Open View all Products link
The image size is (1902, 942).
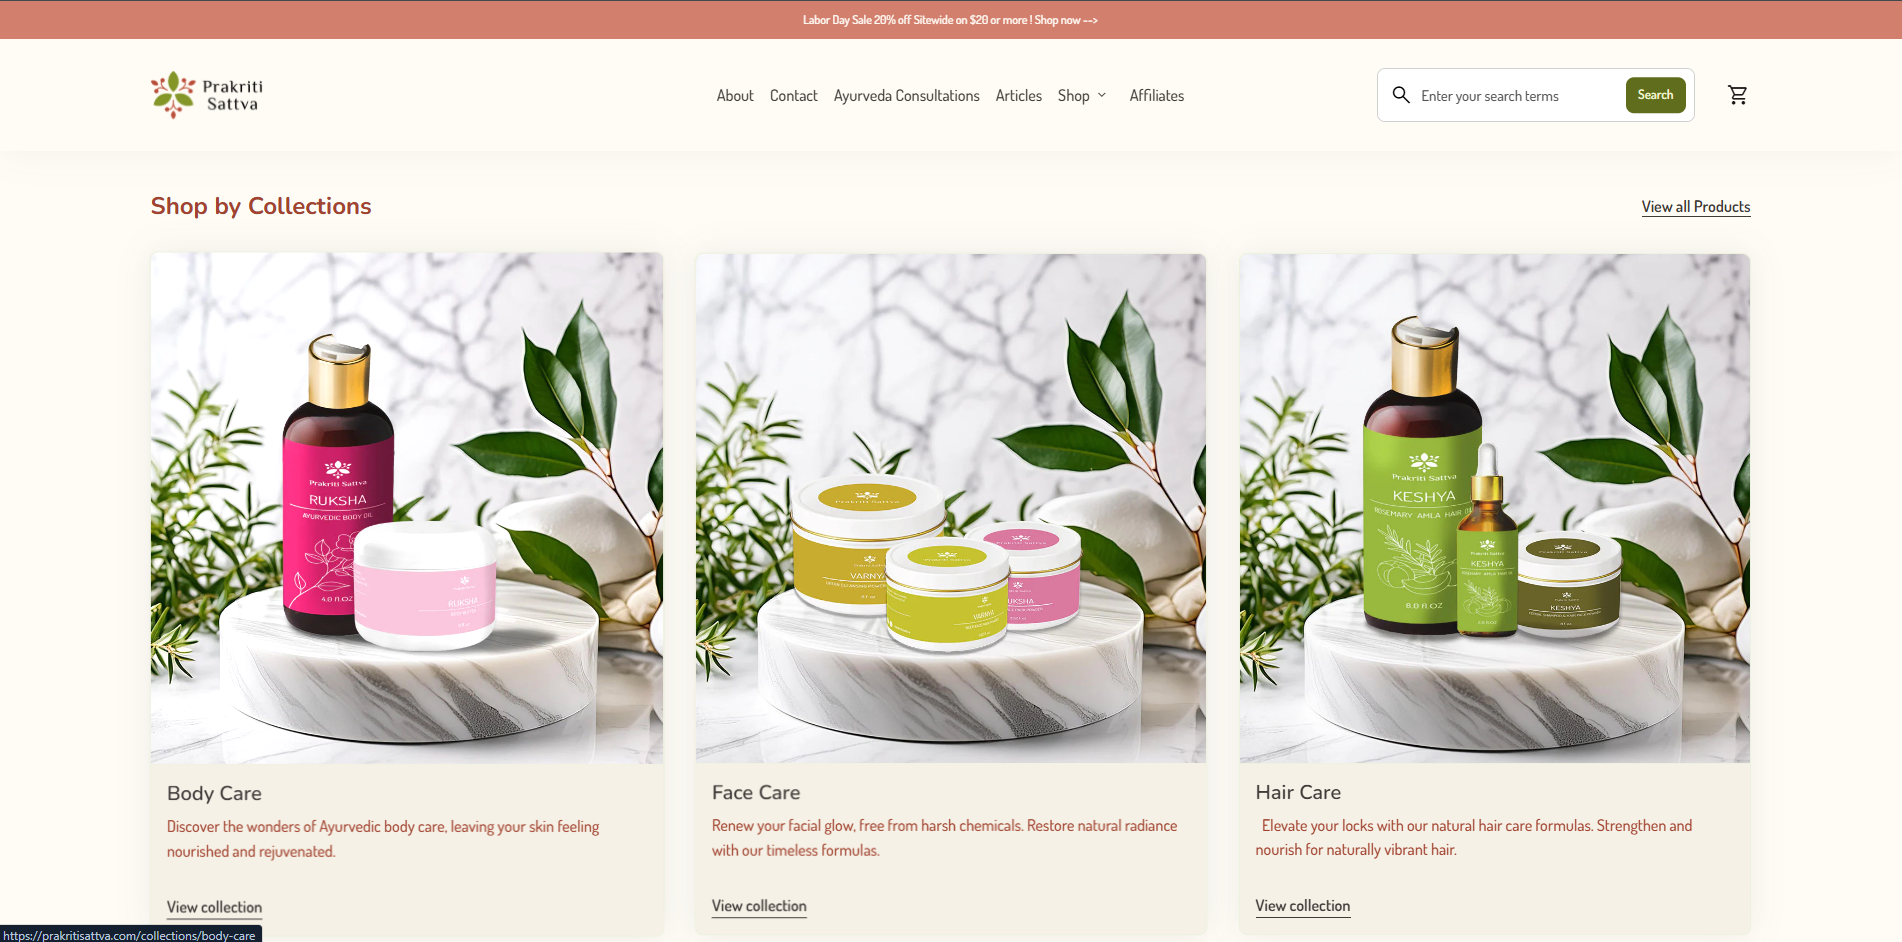click(x=1695, y=206)
